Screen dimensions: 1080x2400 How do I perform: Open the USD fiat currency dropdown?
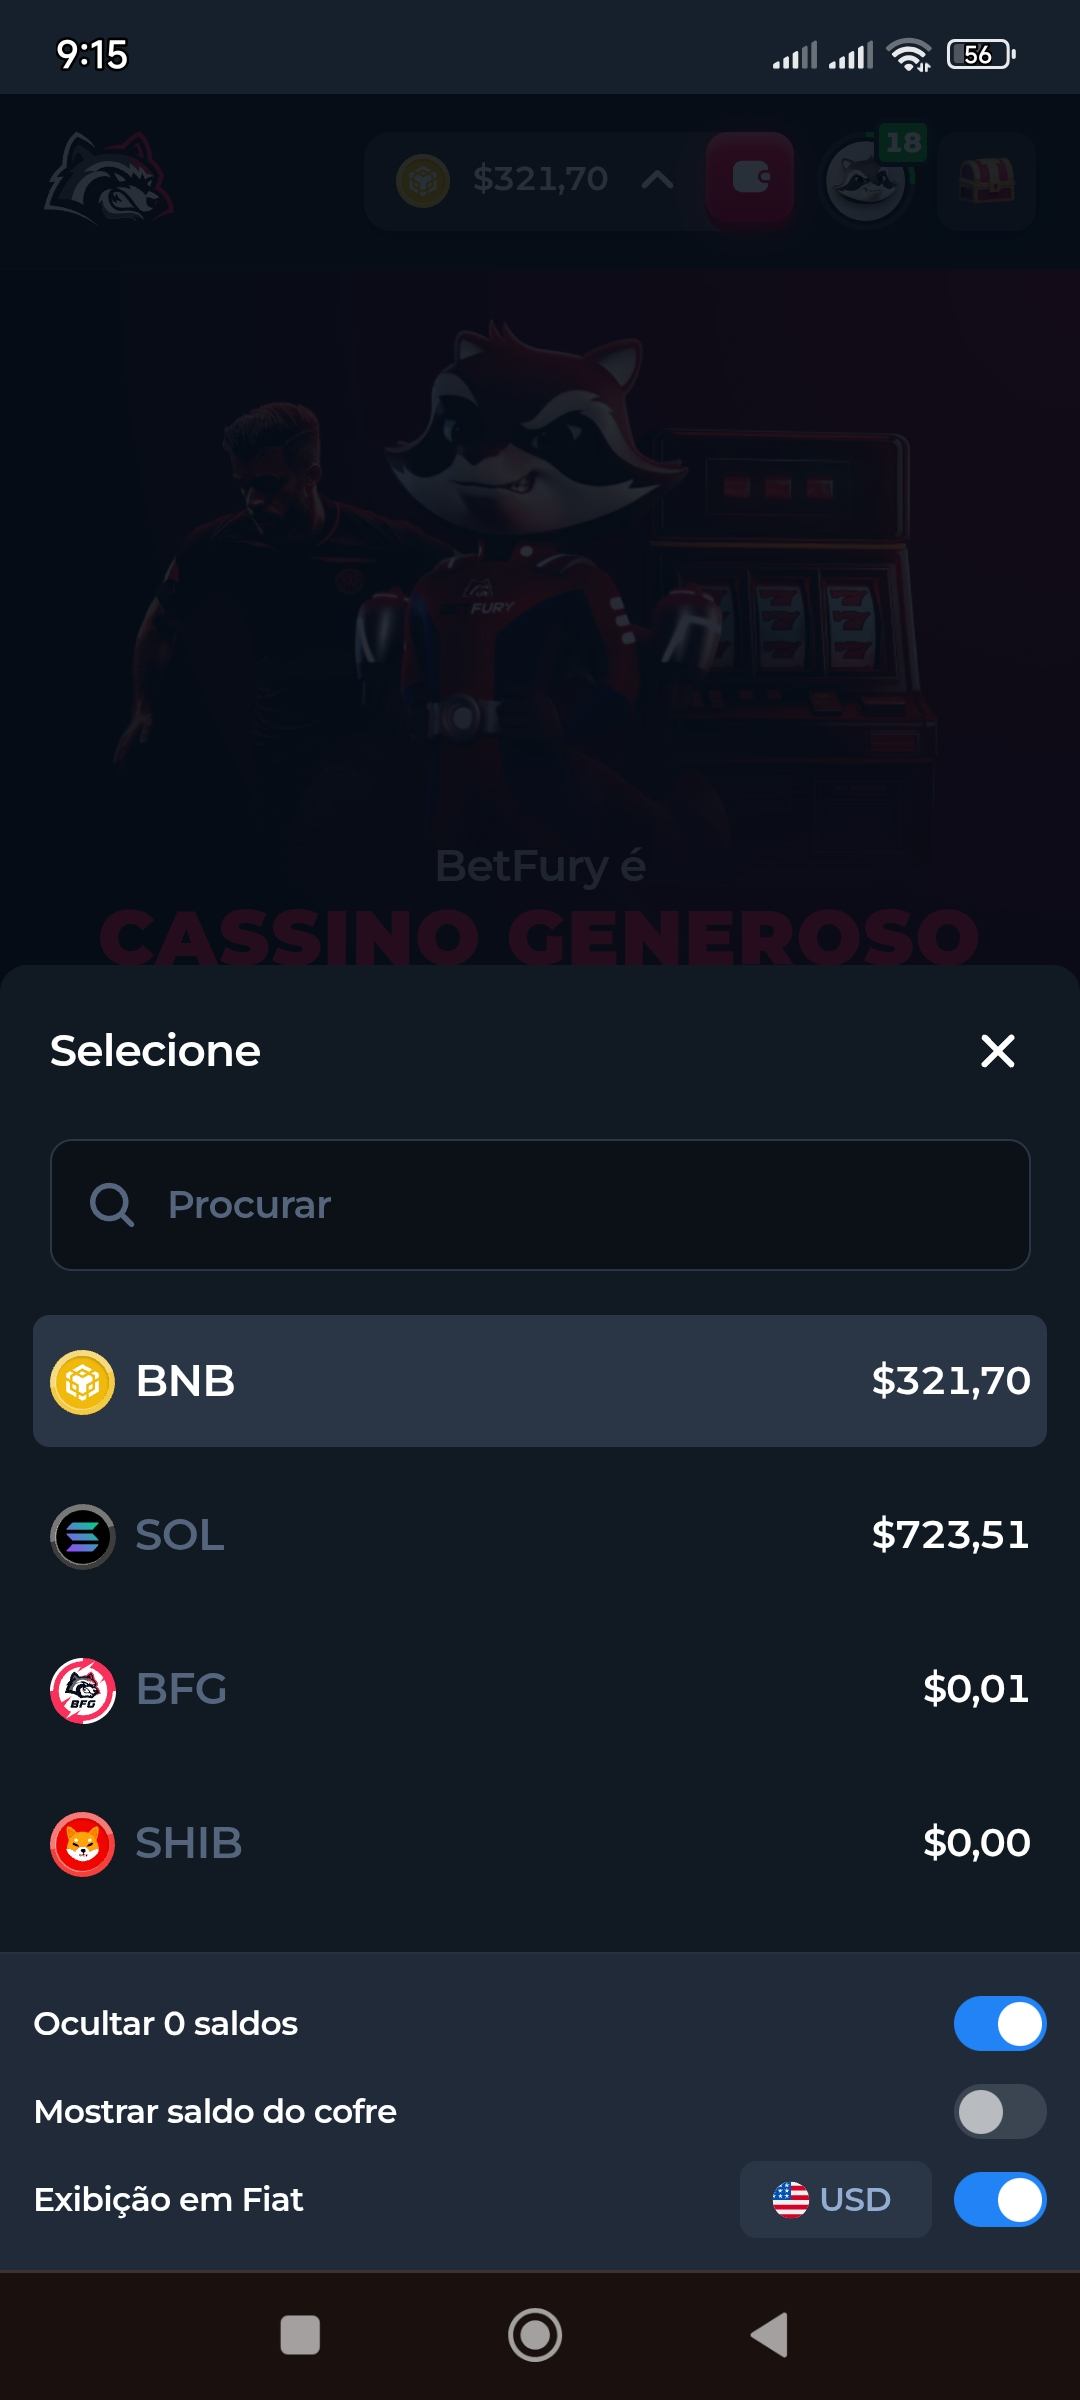tap(835, 2200)
